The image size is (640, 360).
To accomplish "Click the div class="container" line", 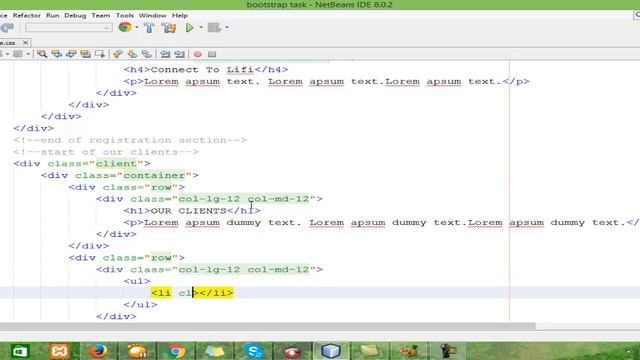I will [120, 176].
